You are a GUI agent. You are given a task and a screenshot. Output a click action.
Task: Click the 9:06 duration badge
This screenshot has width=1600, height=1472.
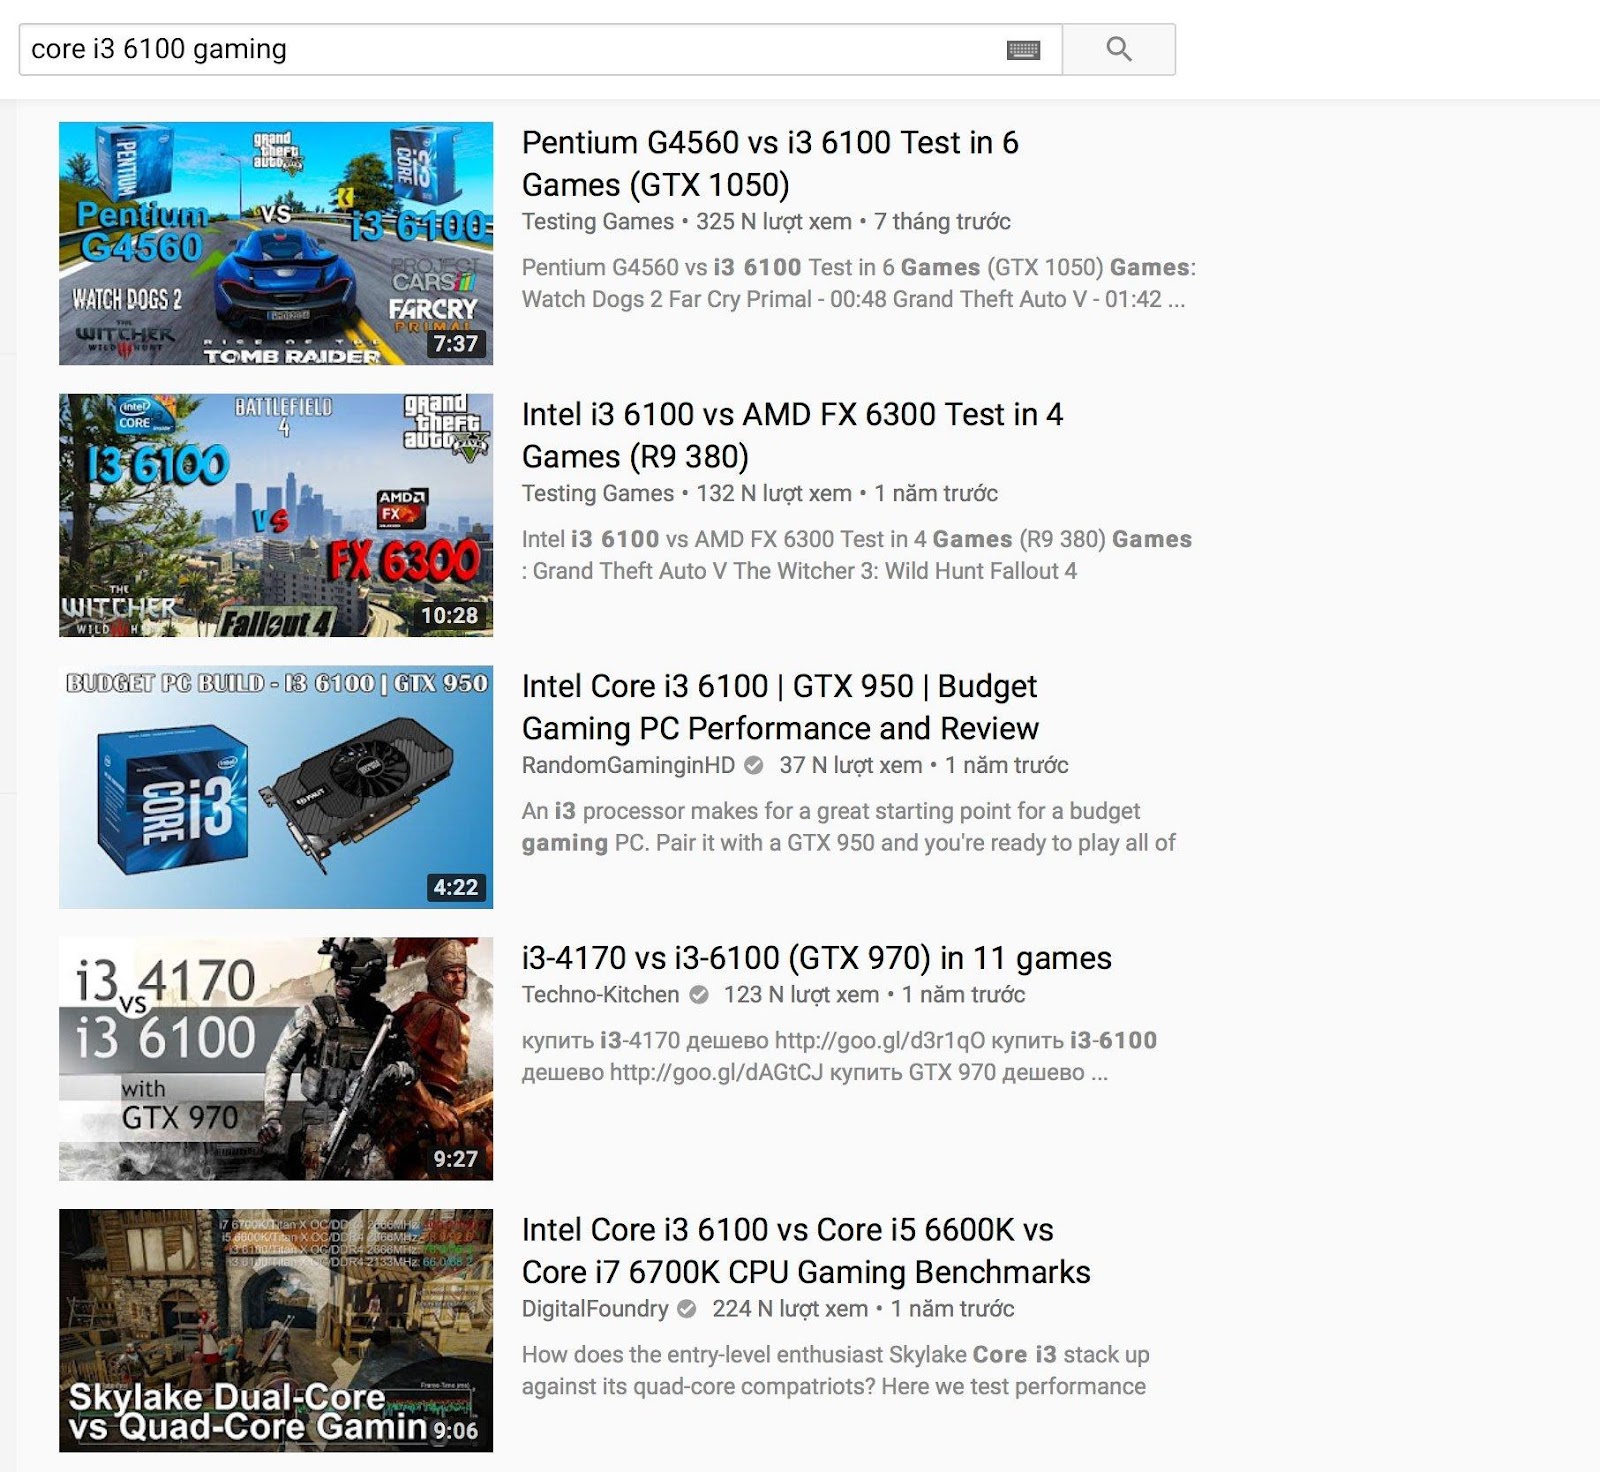pos(455,1431)
